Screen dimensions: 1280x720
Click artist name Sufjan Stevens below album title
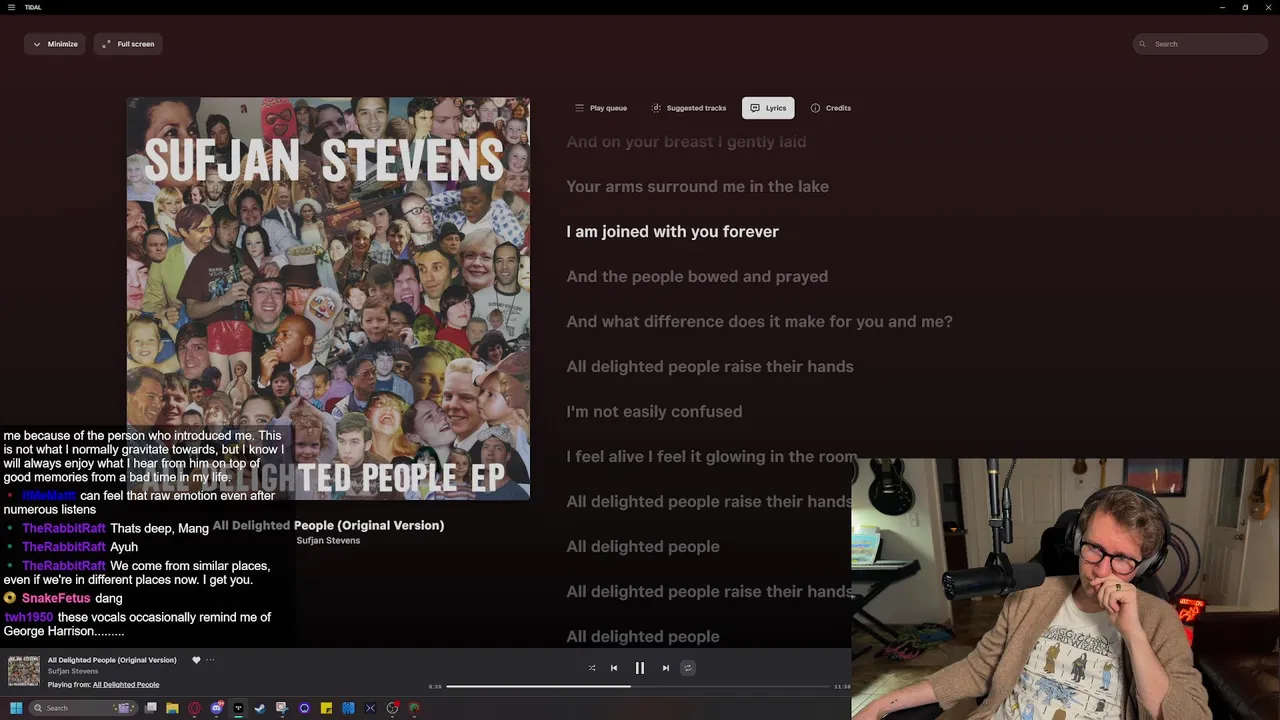pos(328,540)
